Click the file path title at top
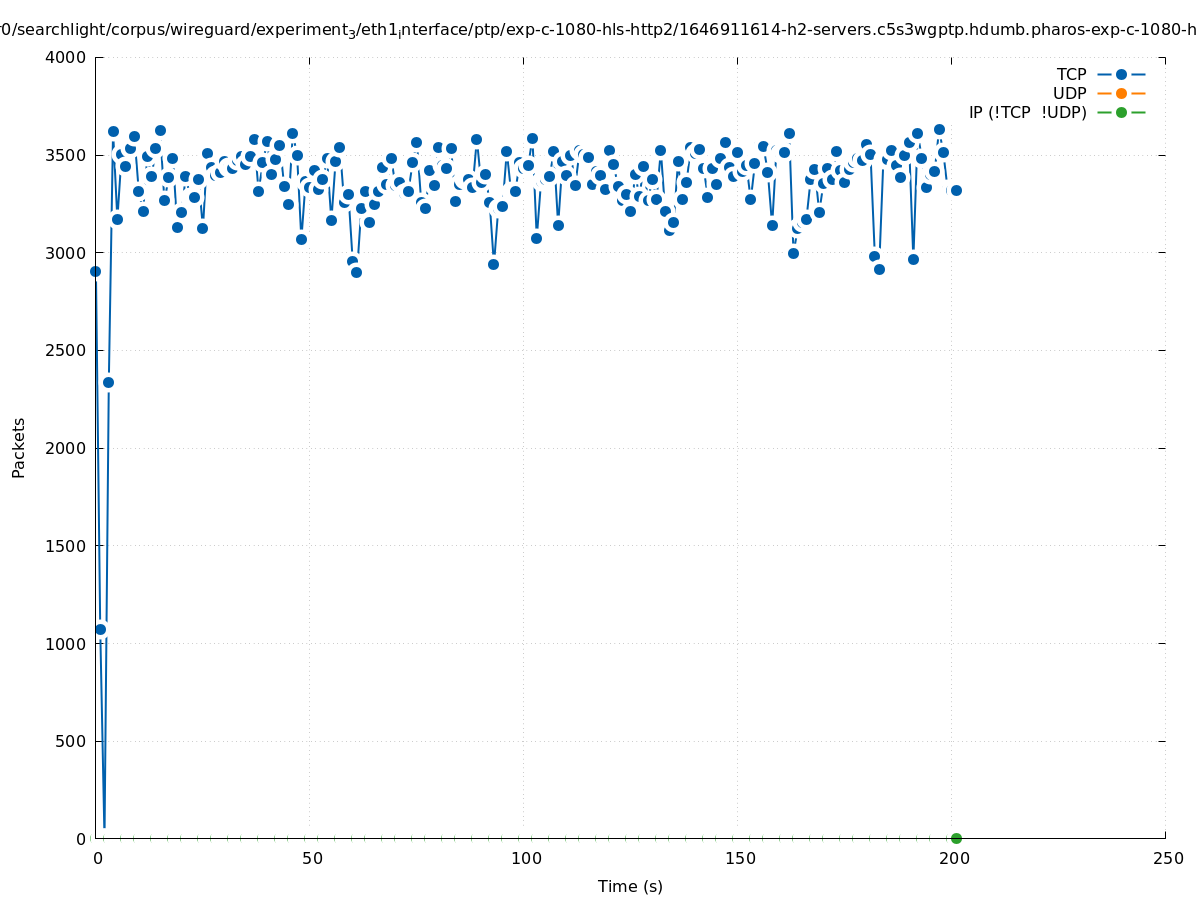Screen dimensions: 1197x900 click(x=598, y=30)
